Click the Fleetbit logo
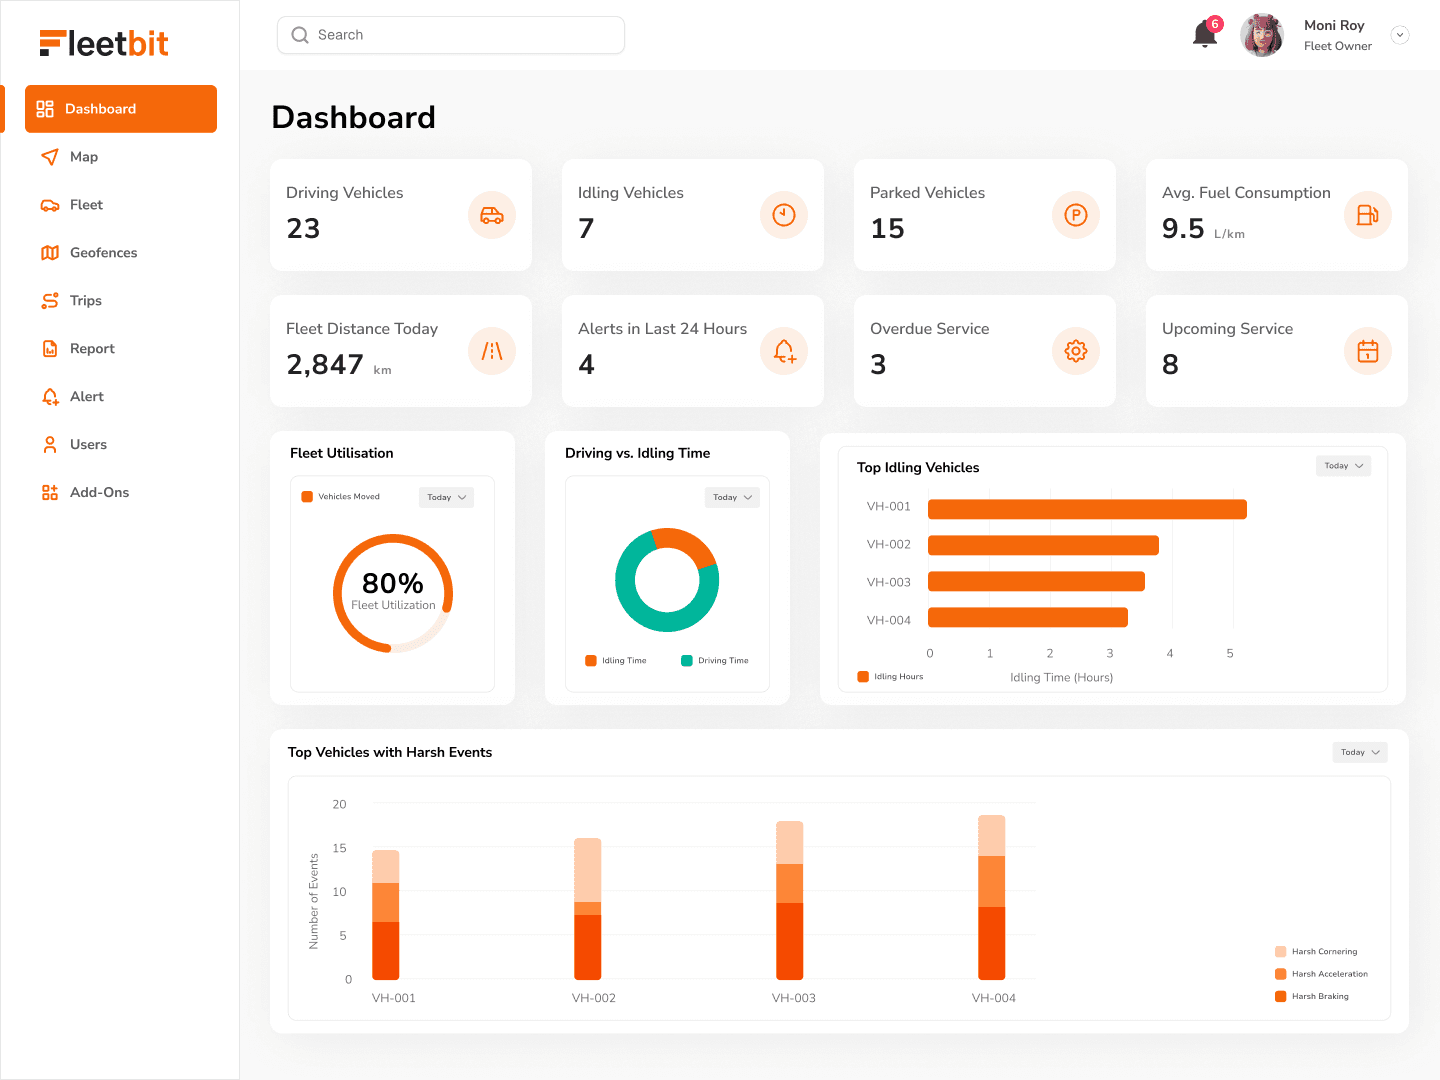1440x1080 pixels. pos(103,43)
